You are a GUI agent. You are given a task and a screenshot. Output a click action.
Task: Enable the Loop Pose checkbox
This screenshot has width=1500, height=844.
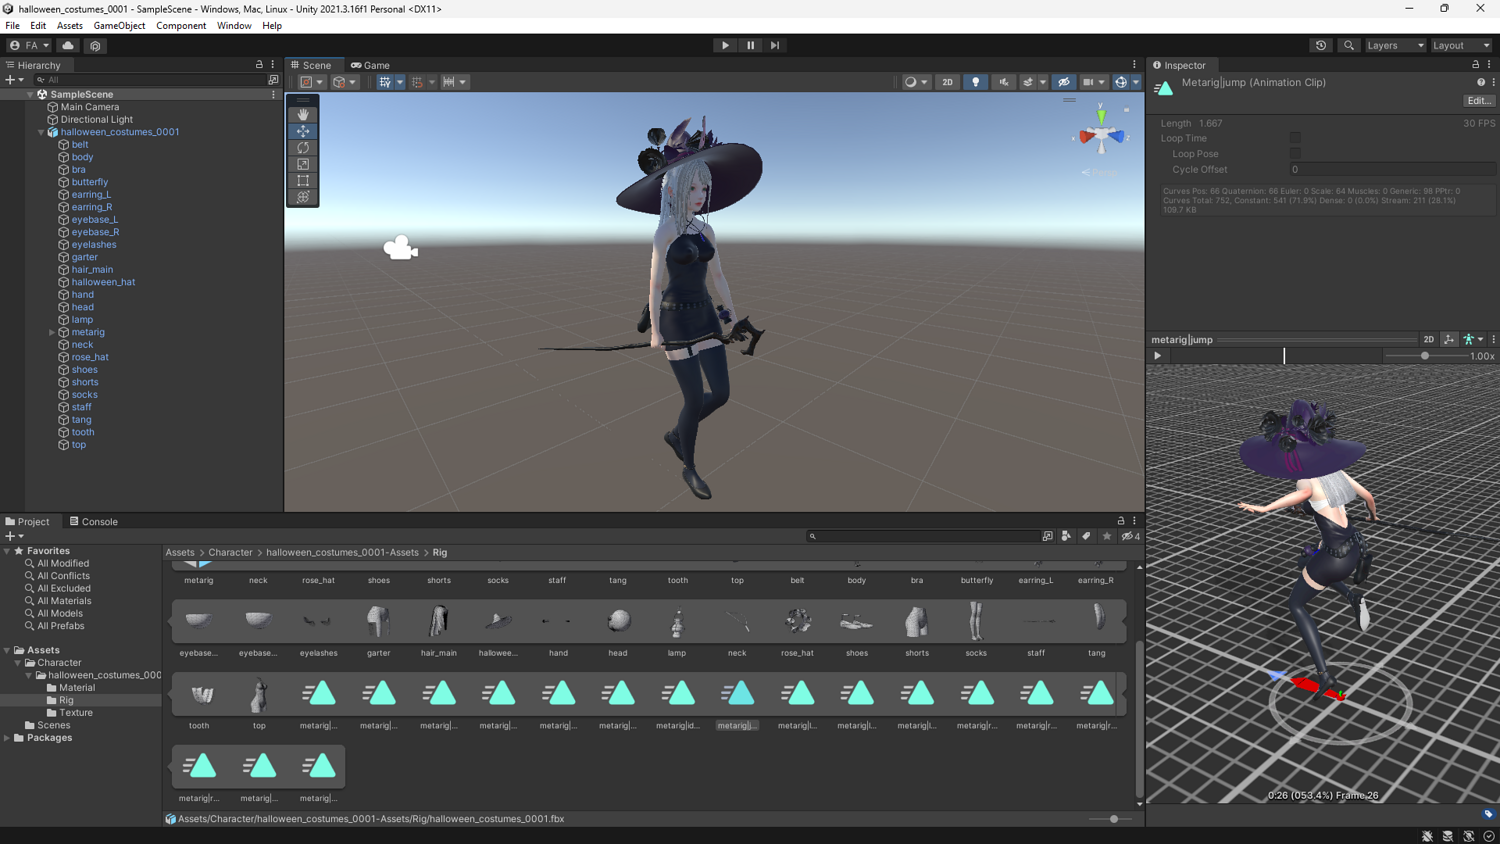pos(1294,153)
